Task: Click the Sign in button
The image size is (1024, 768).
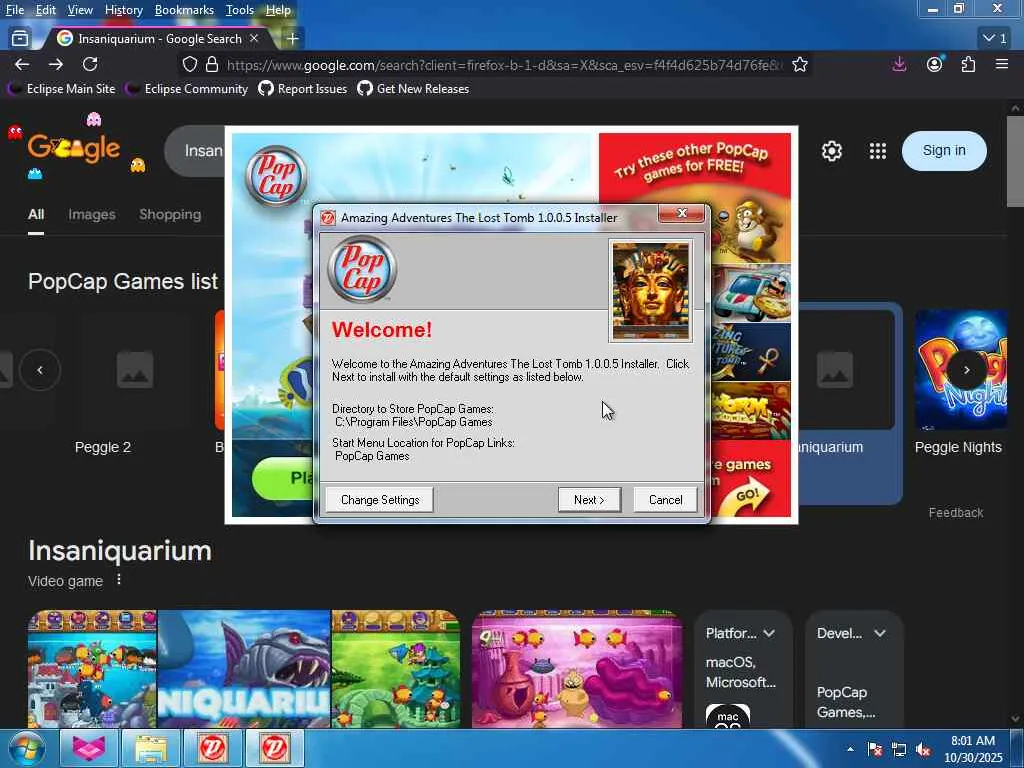Action: [944, 150]
